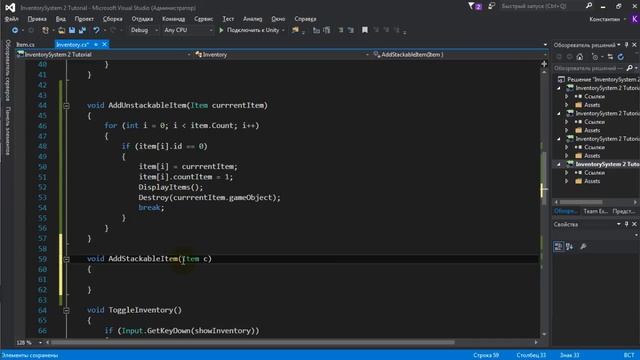Toggle pin on the Inventory.cs tab

96,44
